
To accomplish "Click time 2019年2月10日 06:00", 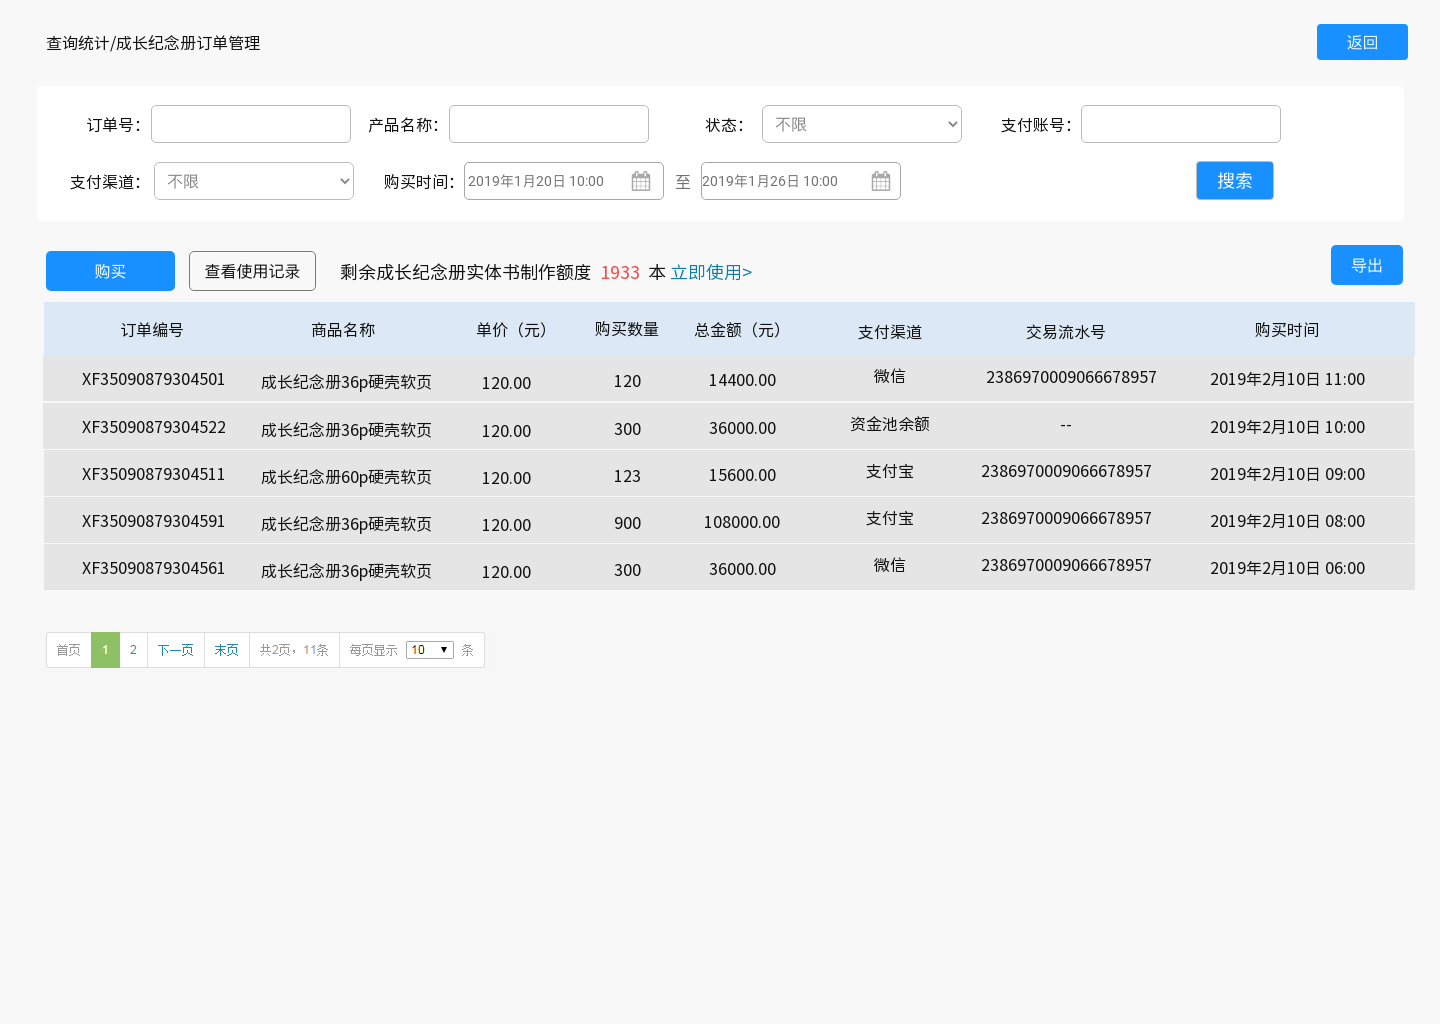I will 1288,569.
